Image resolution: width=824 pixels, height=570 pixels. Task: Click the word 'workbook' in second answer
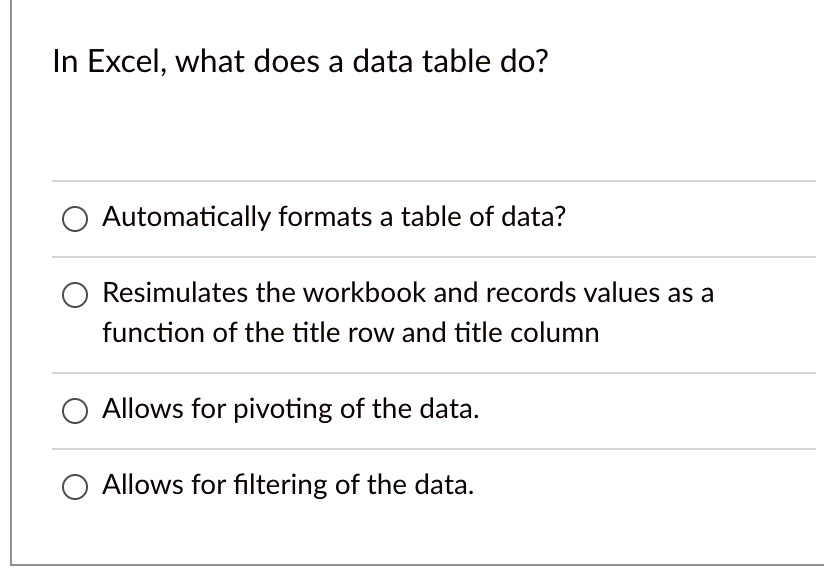coord(366,293)
